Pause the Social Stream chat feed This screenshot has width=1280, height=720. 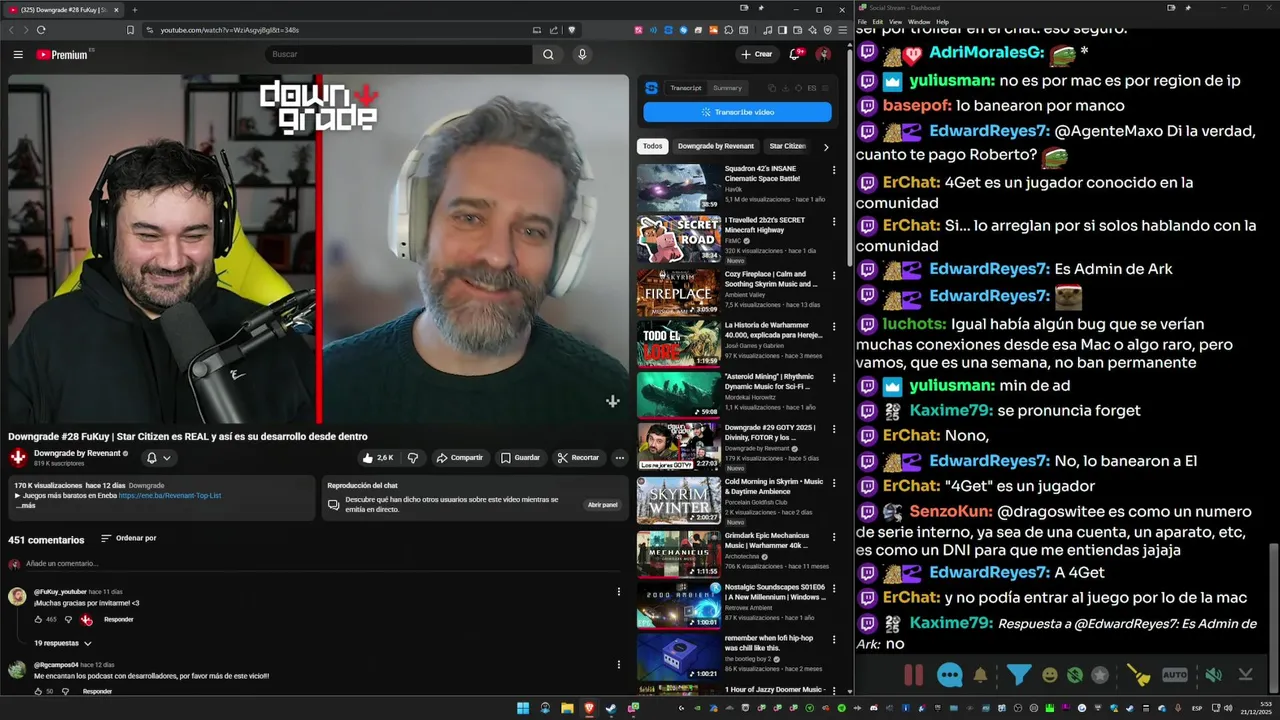click(x=913, y=675)
